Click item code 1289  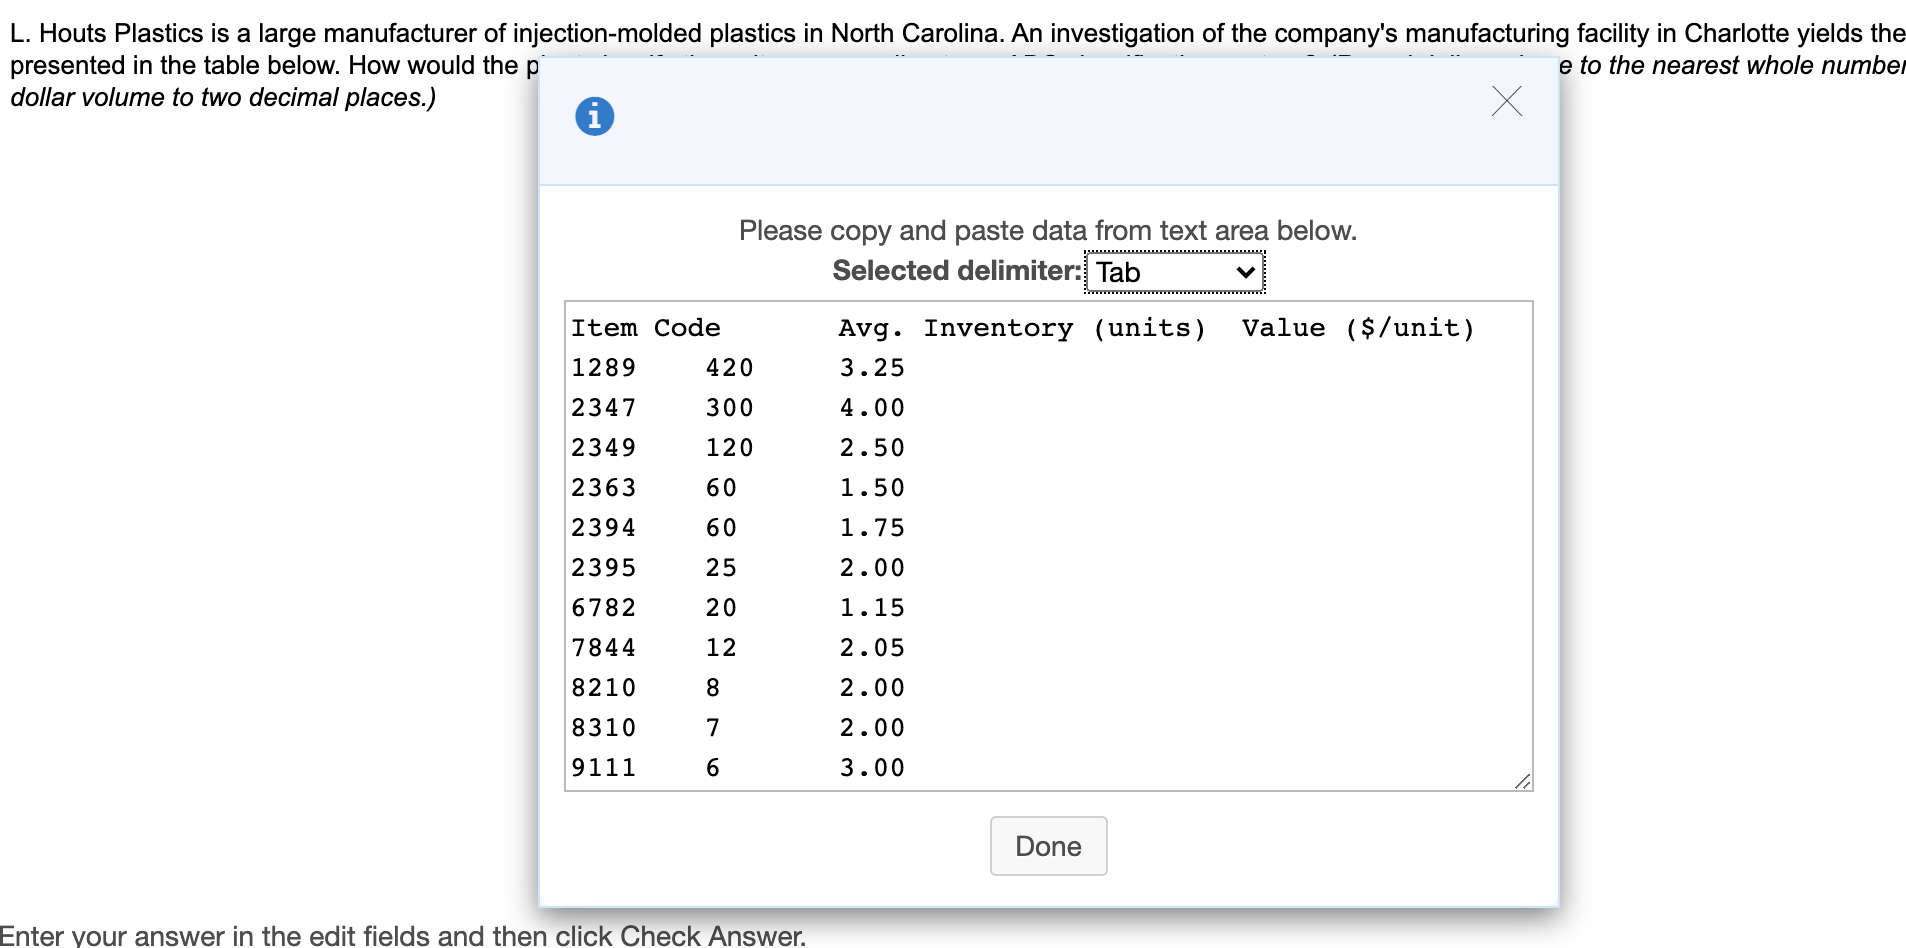(604, 368)
